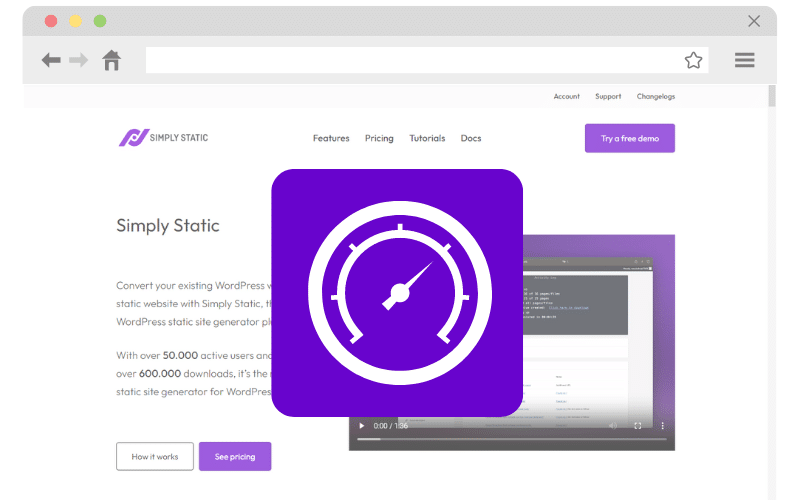Go forward with the browser forward arrow
795x500 pixels.
[79, 60]
